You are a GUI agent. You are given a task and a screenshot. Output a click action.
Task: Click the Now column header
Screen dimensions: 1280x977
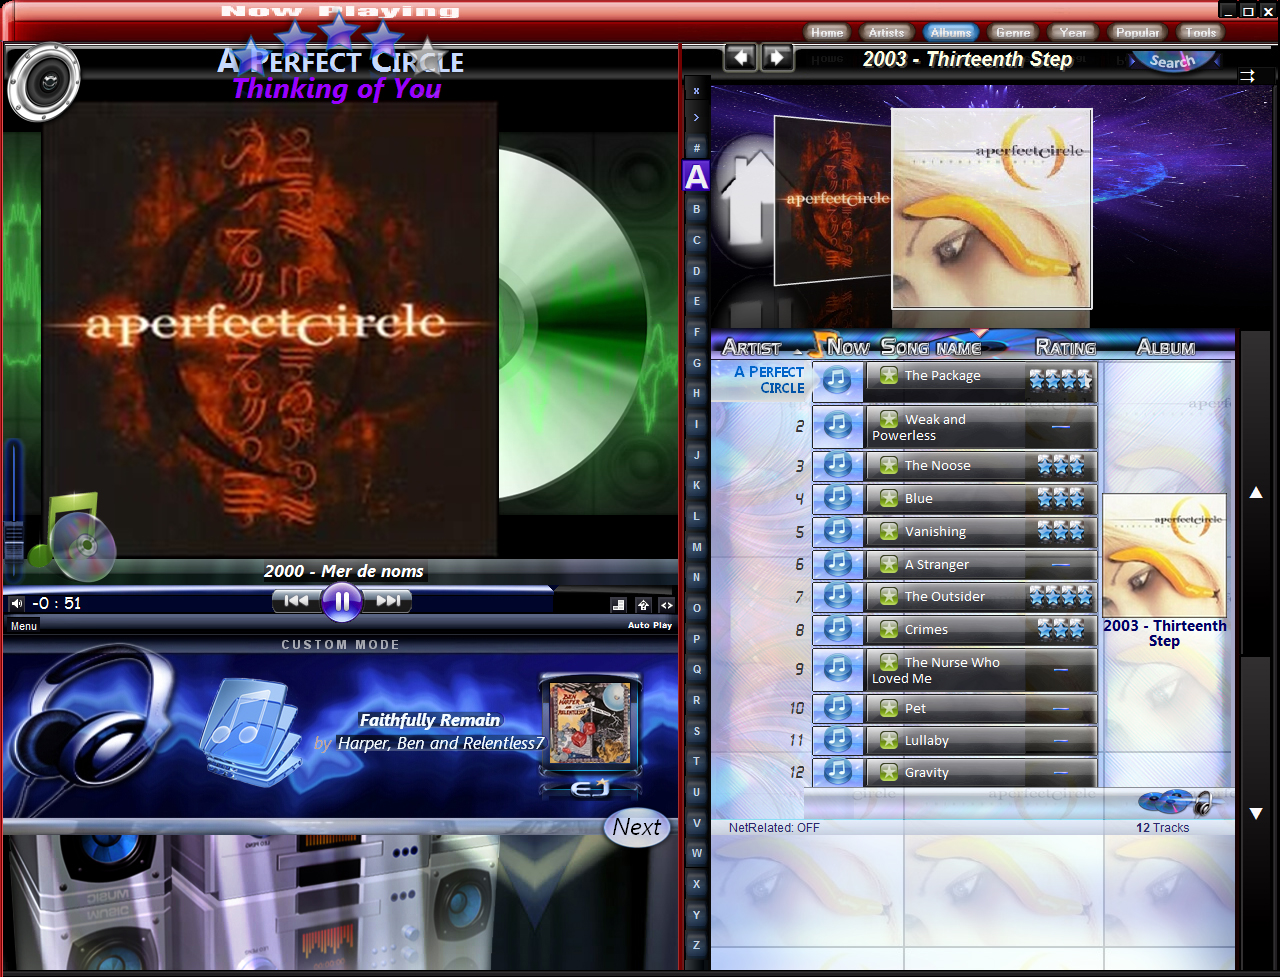pos(848,347)
